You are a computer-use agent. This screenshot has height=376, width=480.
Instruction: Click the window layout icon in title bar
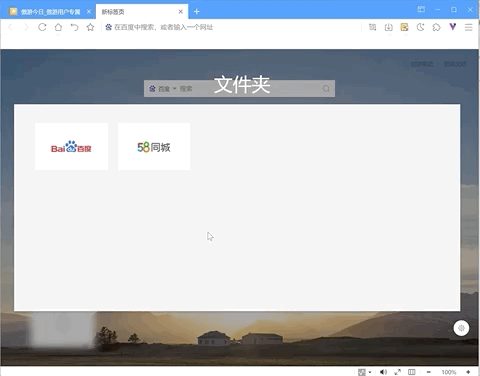click(x=421, y=9)
